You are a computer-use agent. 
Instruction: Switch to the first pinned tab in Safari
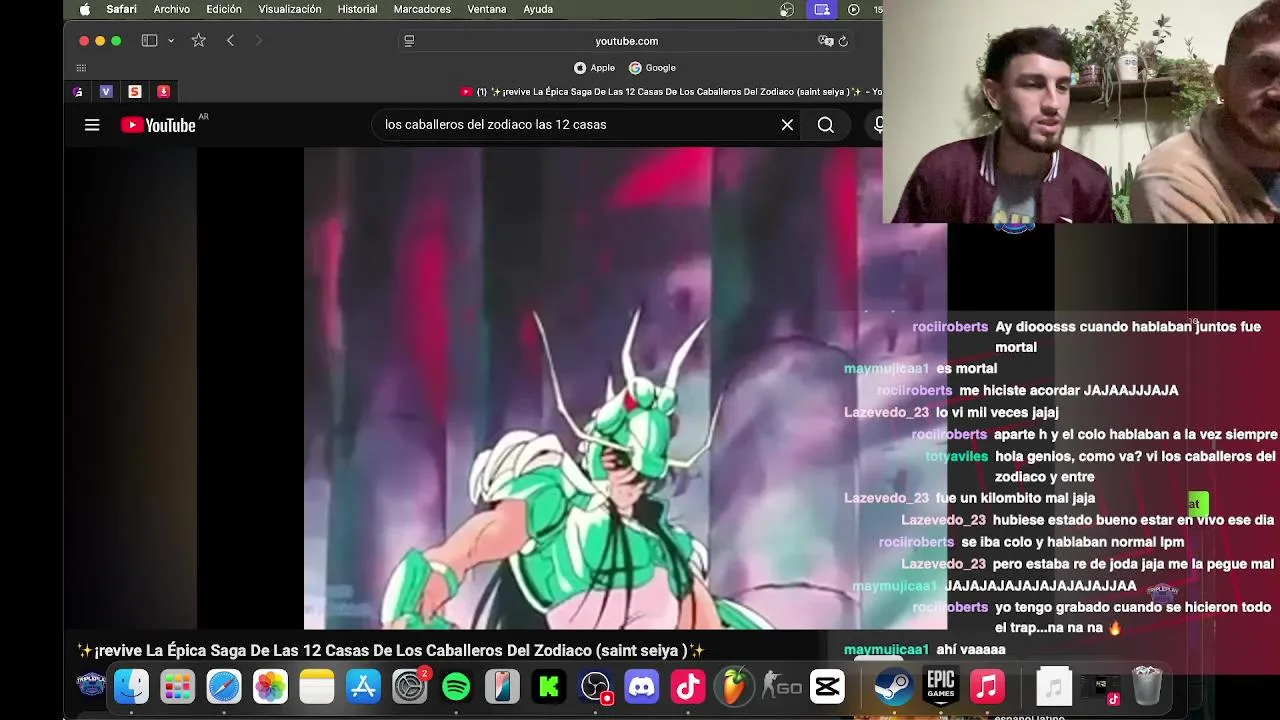(x=78, y=91)
